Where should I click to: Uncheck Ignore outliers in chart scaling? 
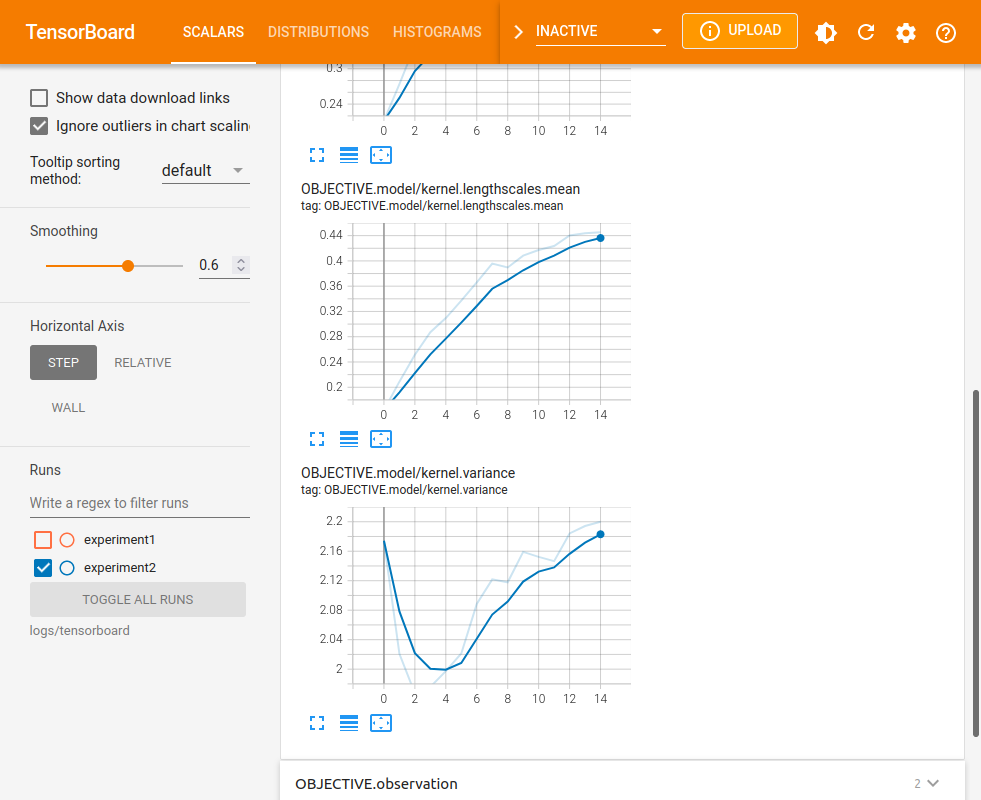37,126
